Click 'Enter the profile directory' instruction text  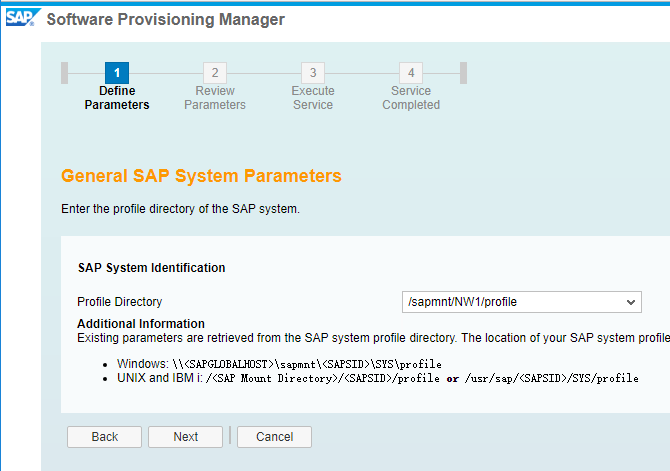pos(180,209)
